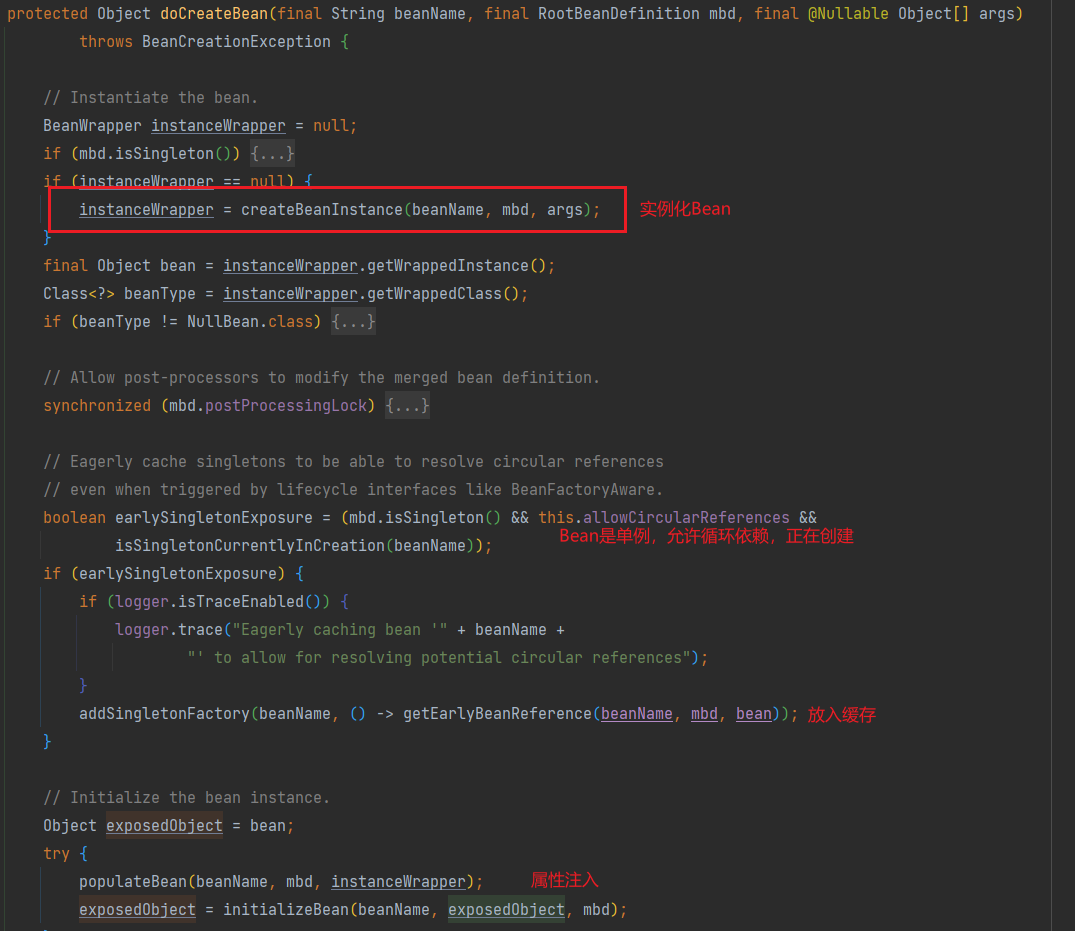Expand the folded block after mbd.isSingleton()
Screen dimensions: 1075x931
[272, 154]
